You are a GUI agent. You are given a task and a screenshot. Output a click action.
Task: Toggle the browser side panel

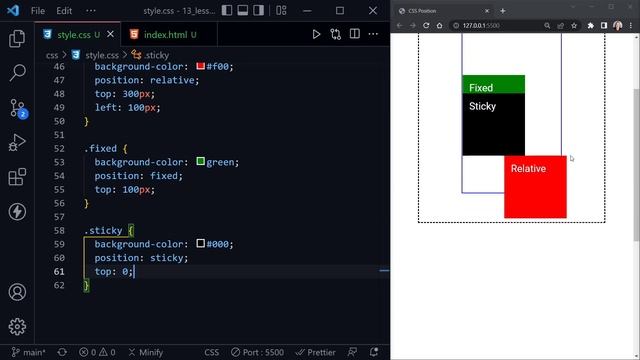coord(604,26)
